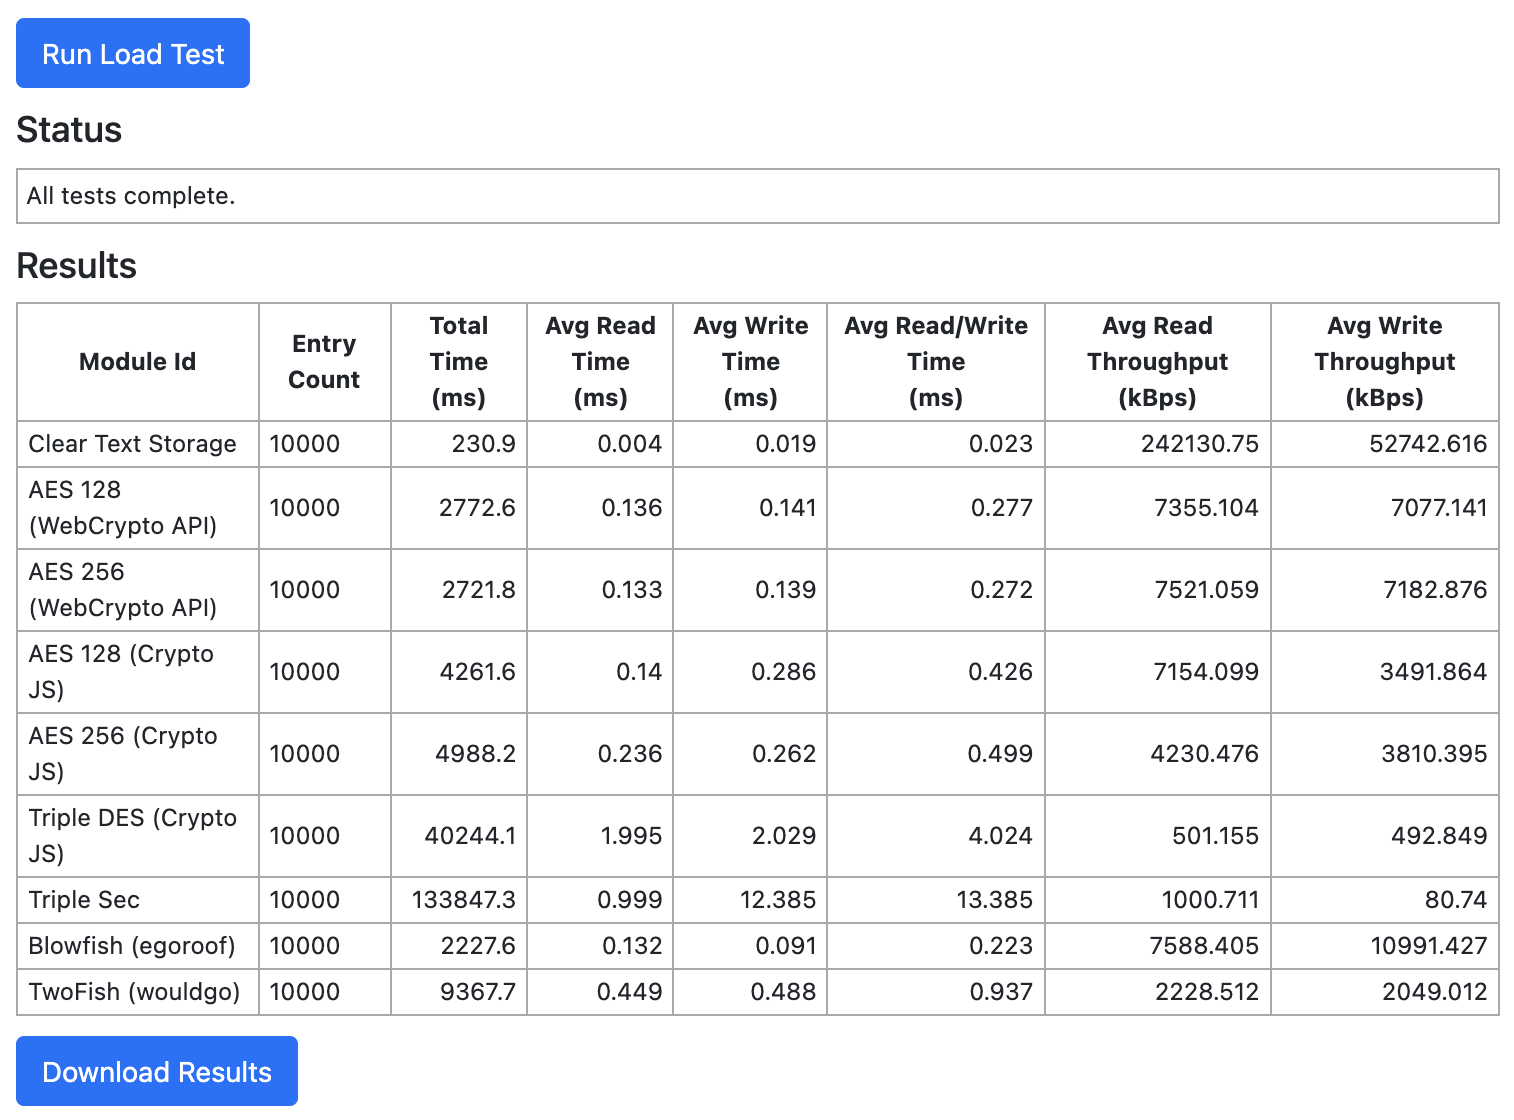Click write throughput value 80.74
1514x1120 pixels.
click(1456, 900)
